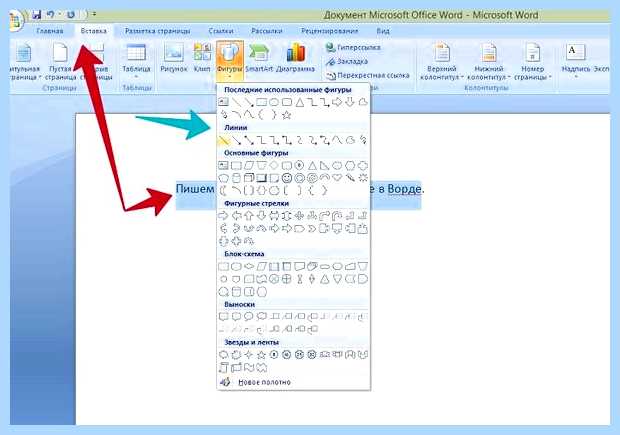The width and height of the screenshot is (620, 435).
Task: Pick the star from recently used shapes
Action: point(287,115)
